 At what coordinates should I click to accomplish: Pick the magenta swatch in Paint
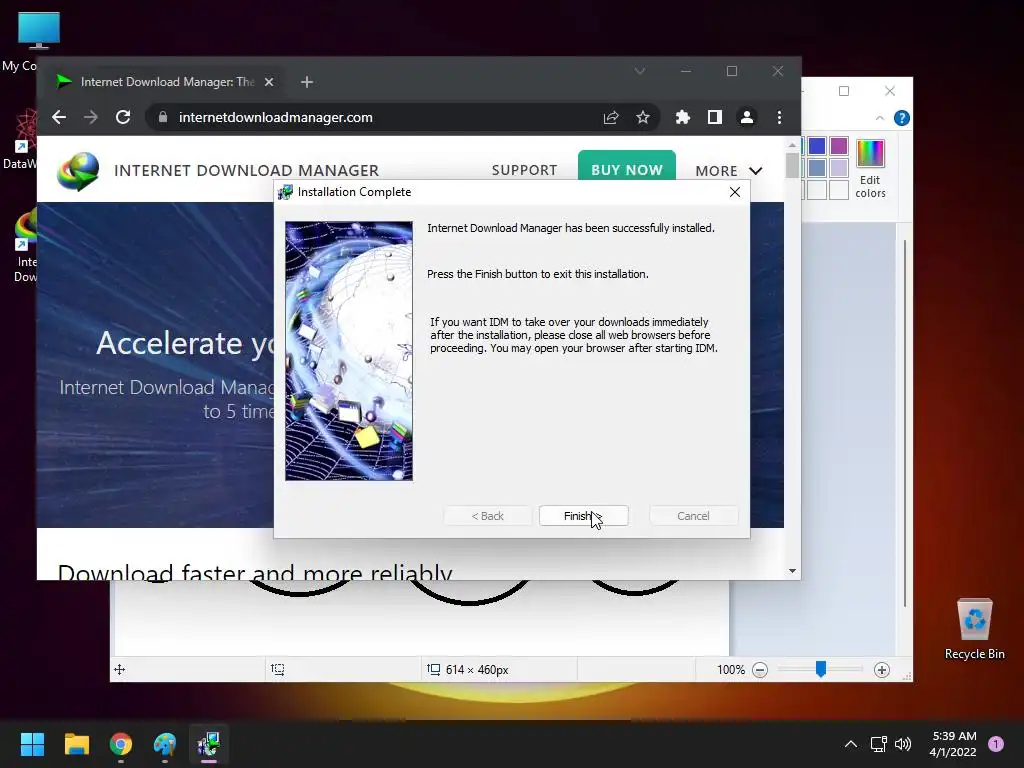coord(839,146)
